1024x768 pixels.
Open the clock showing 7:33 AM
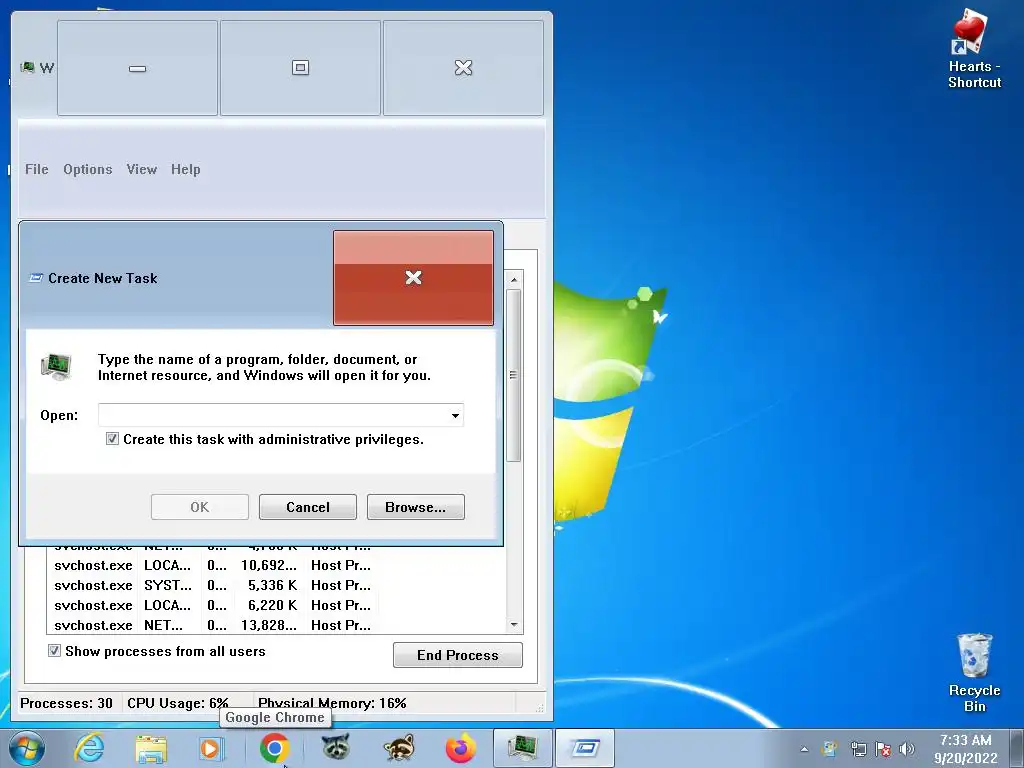point(966,749)
